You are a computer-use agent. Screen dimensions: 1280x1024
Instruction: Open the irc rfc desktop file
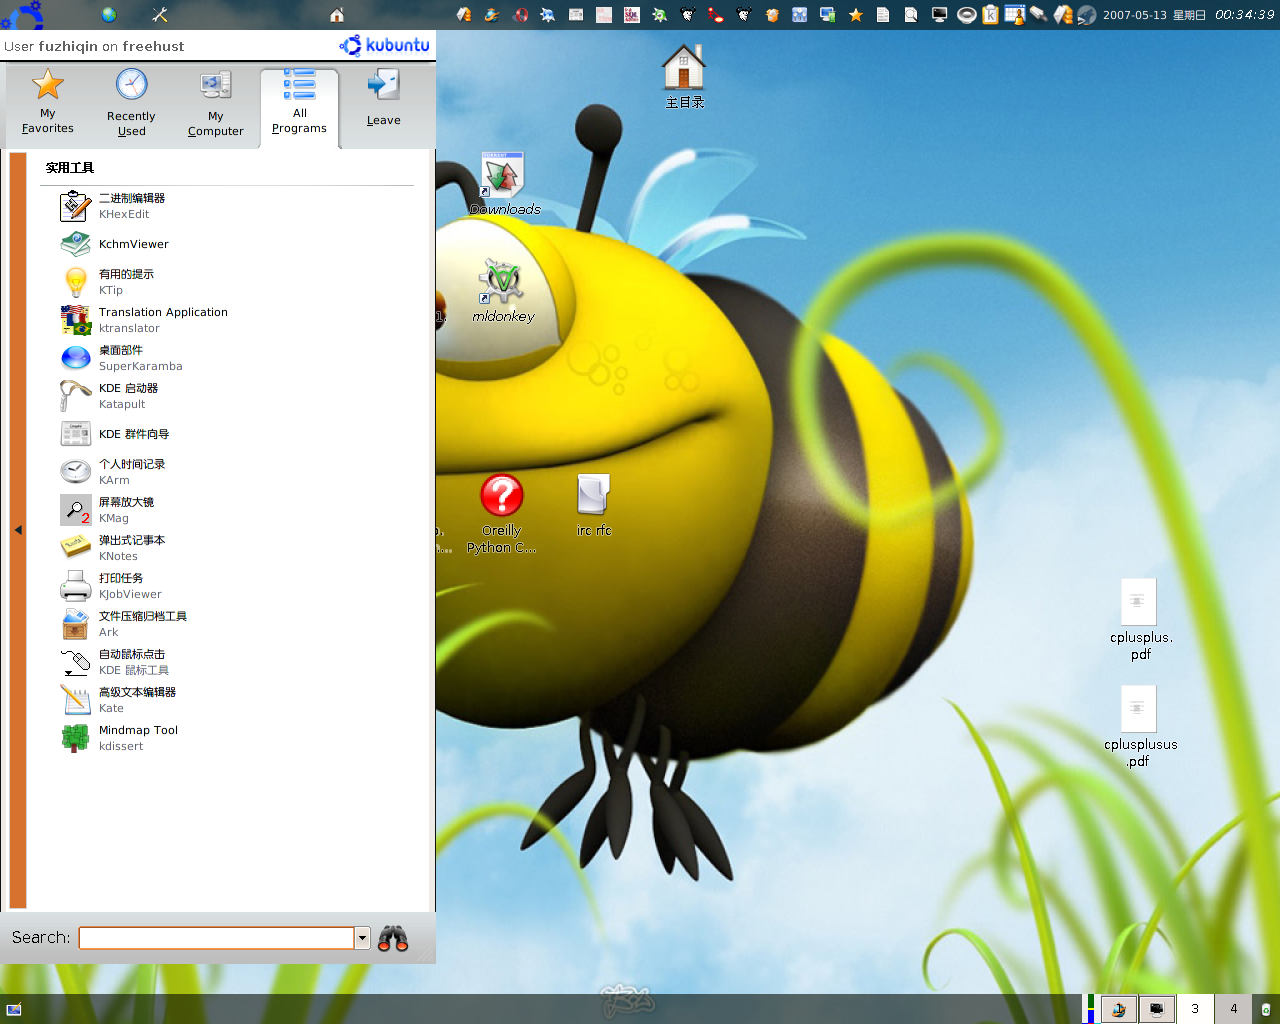click(x=593, y=506)
